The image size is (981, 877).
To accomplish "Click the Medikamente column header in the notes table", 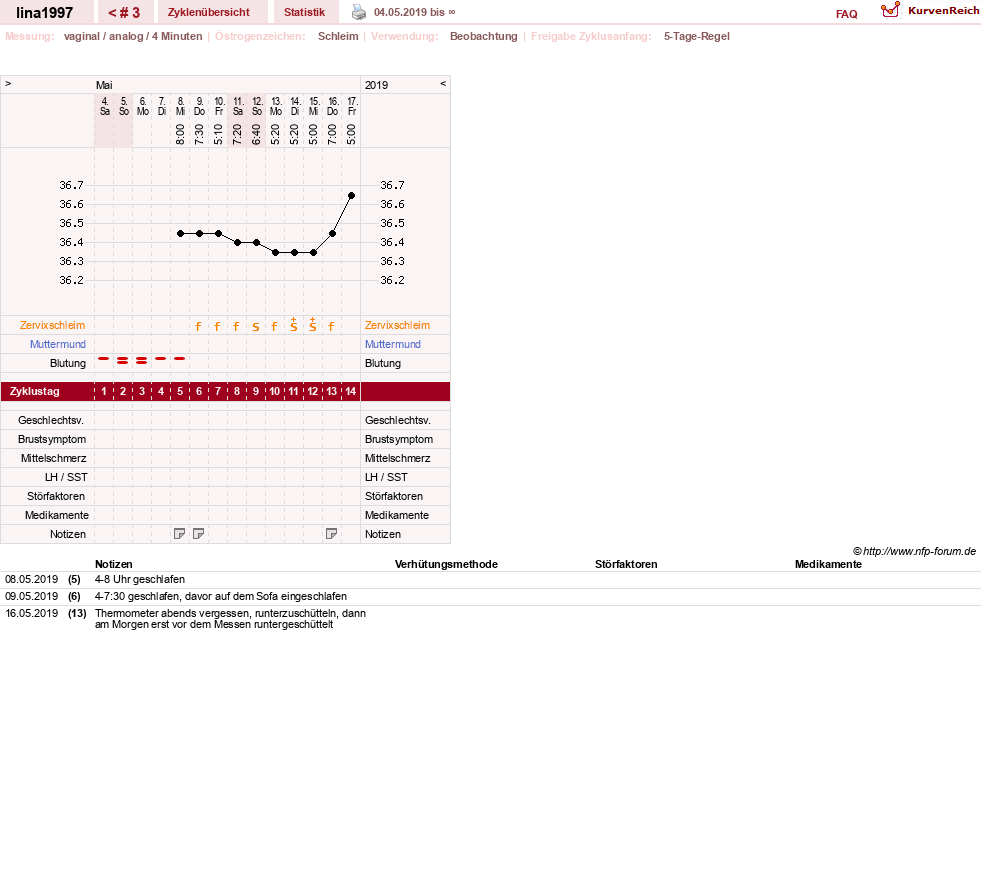I will [828, 564].
